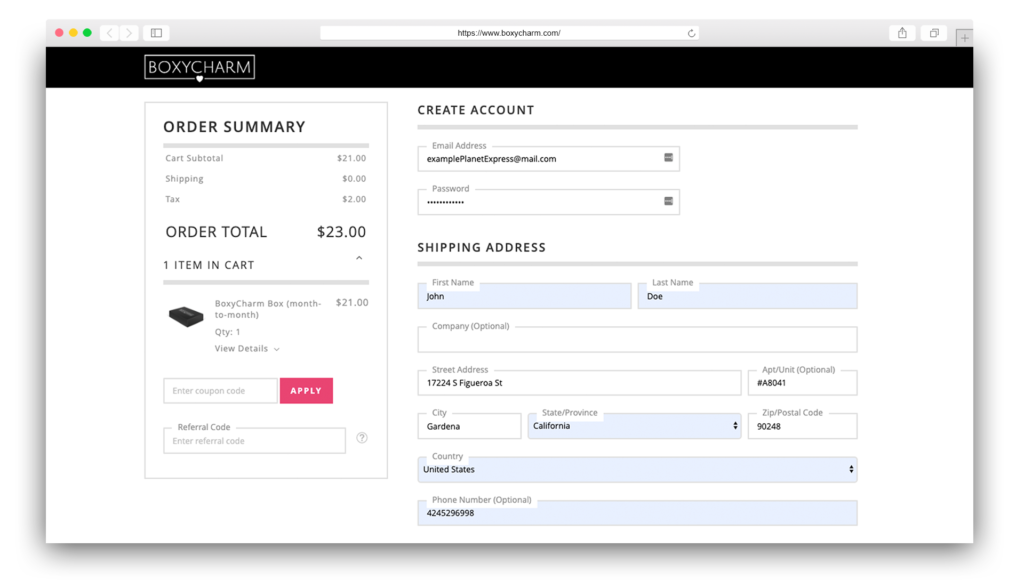
Task: Open the State/Province dropdown
Action: tap(634, 426)
